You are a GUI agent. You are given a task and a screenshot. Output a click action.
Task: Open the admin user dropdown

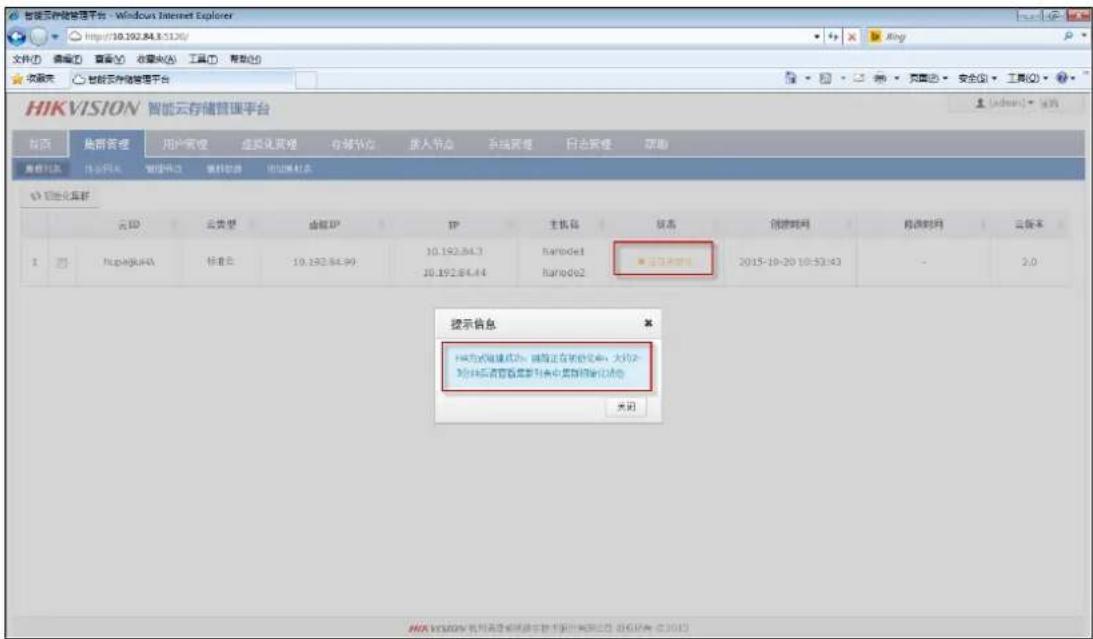(x=1004, y=103)
